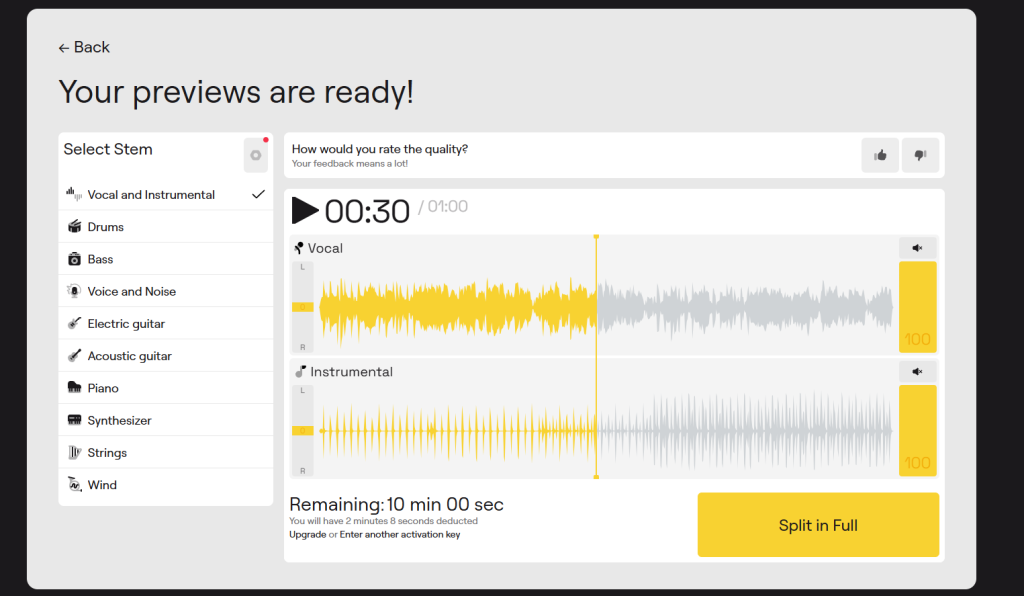Go Back to previous screen
Screen dimensions: 1024x596
84,47
